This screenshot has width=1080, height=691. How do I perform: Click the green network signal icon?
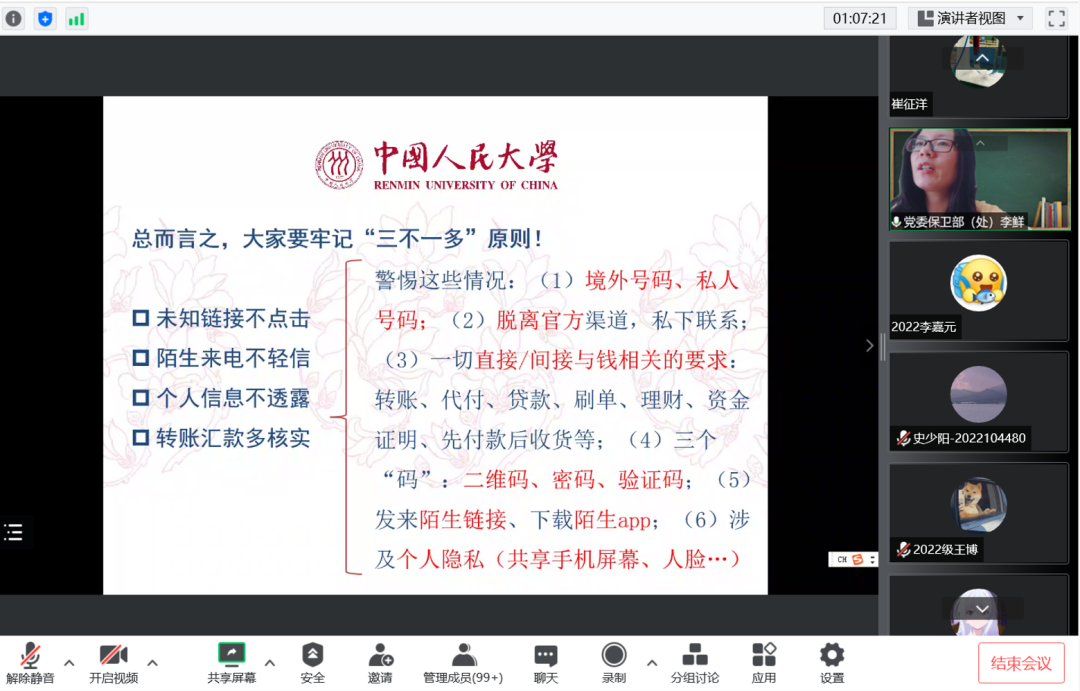(x=76, y=18)
